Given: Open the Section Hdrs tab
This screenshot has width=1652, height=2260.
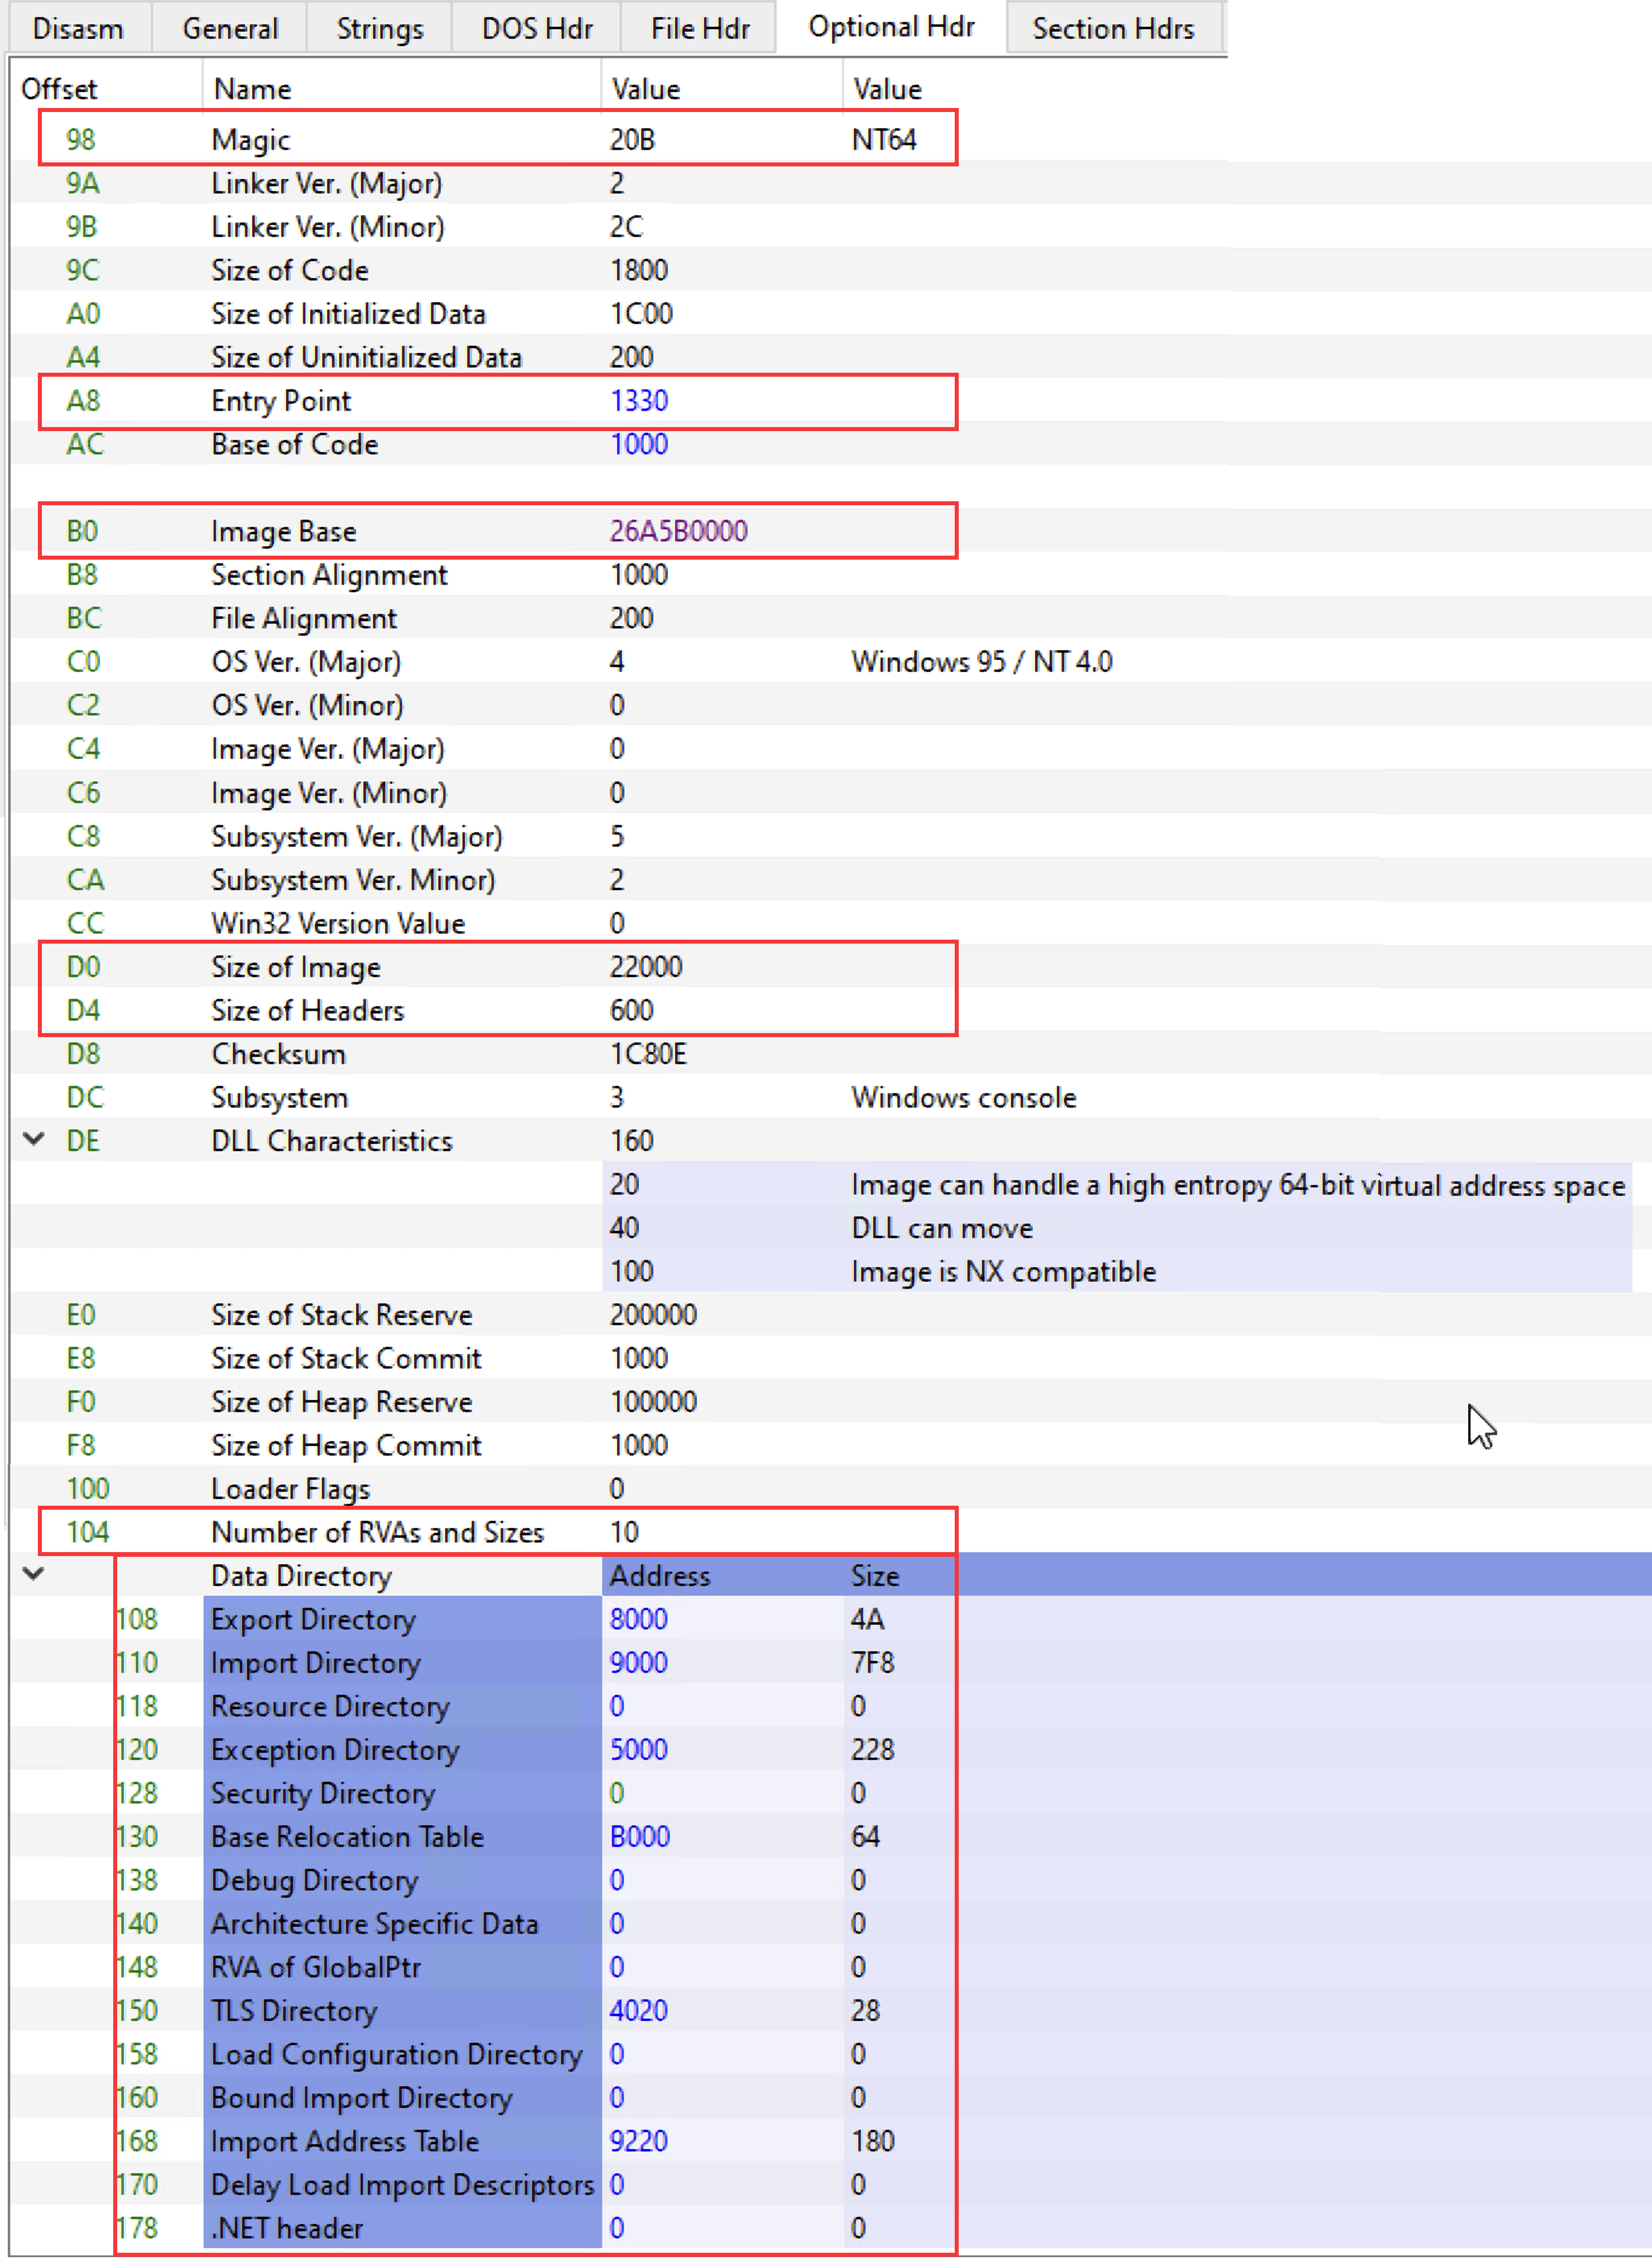Looking at the screenshot, I should click(x=1113, y=28).
